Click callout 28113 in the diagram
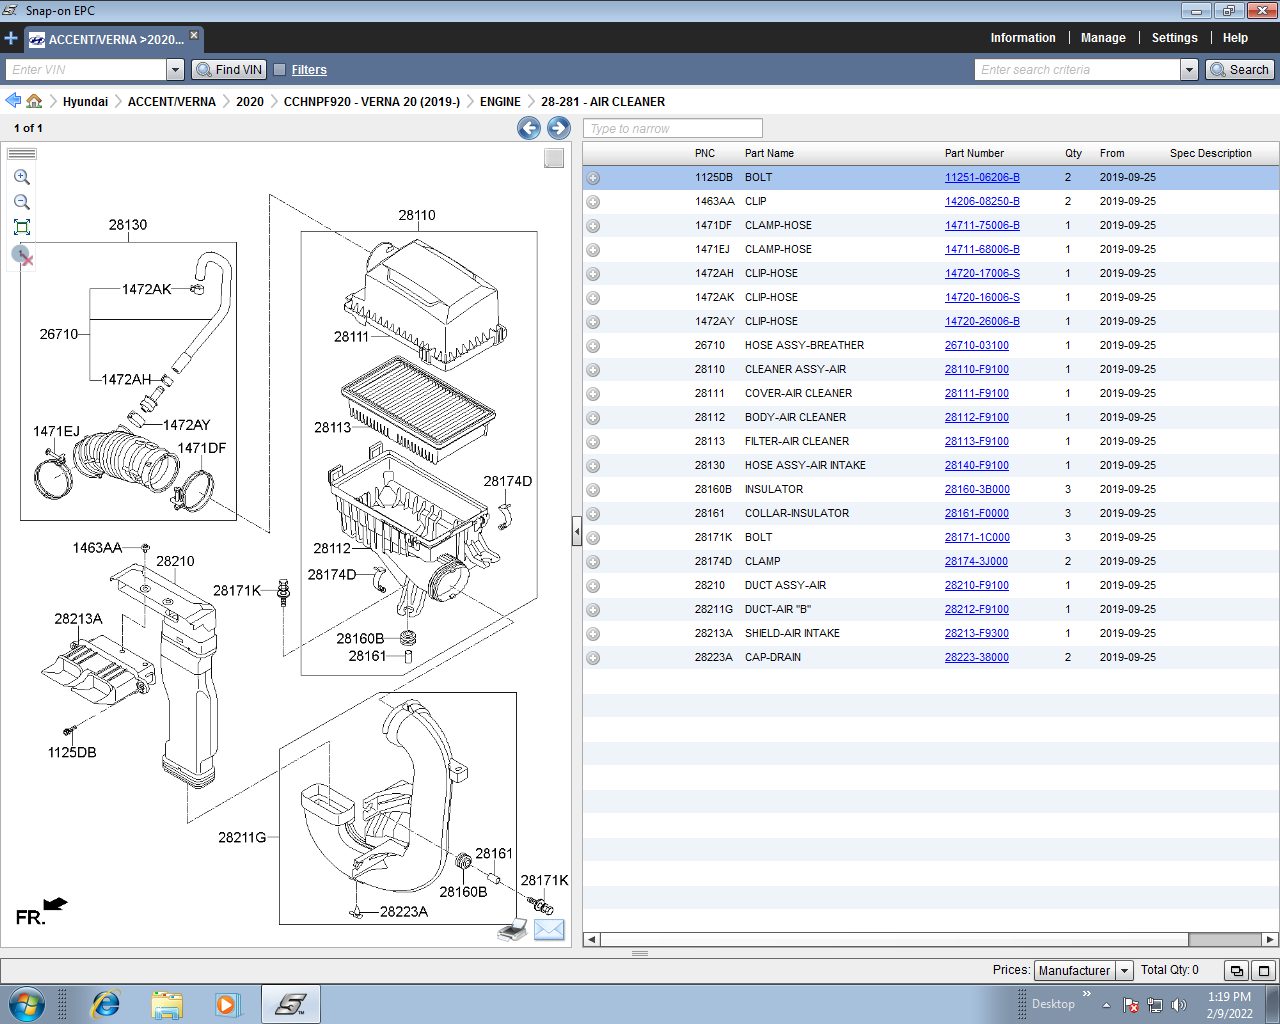This screenshot has height=1024, width=1280. pyautogui.click(x=332, y=427)
